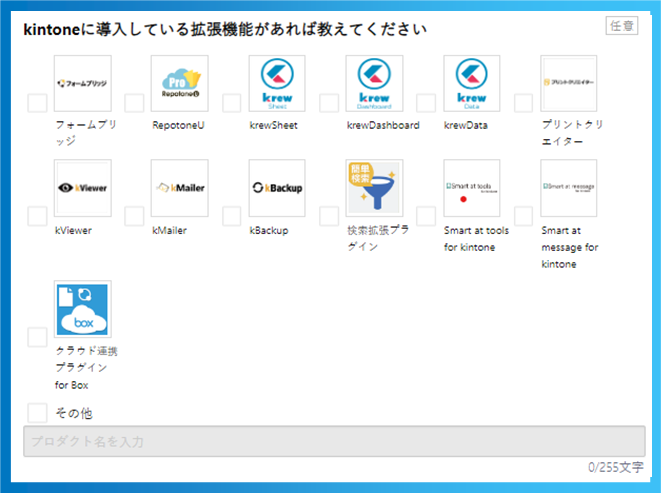
Task: Check the krewSheet checkbox
Action: tap(231, 103)
